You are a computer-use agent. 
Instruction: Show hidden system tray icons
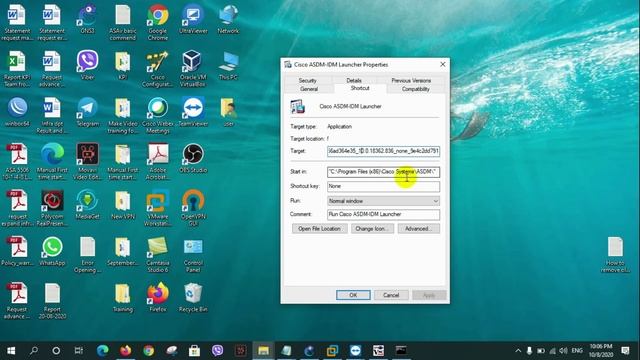(x=518, y=350)
